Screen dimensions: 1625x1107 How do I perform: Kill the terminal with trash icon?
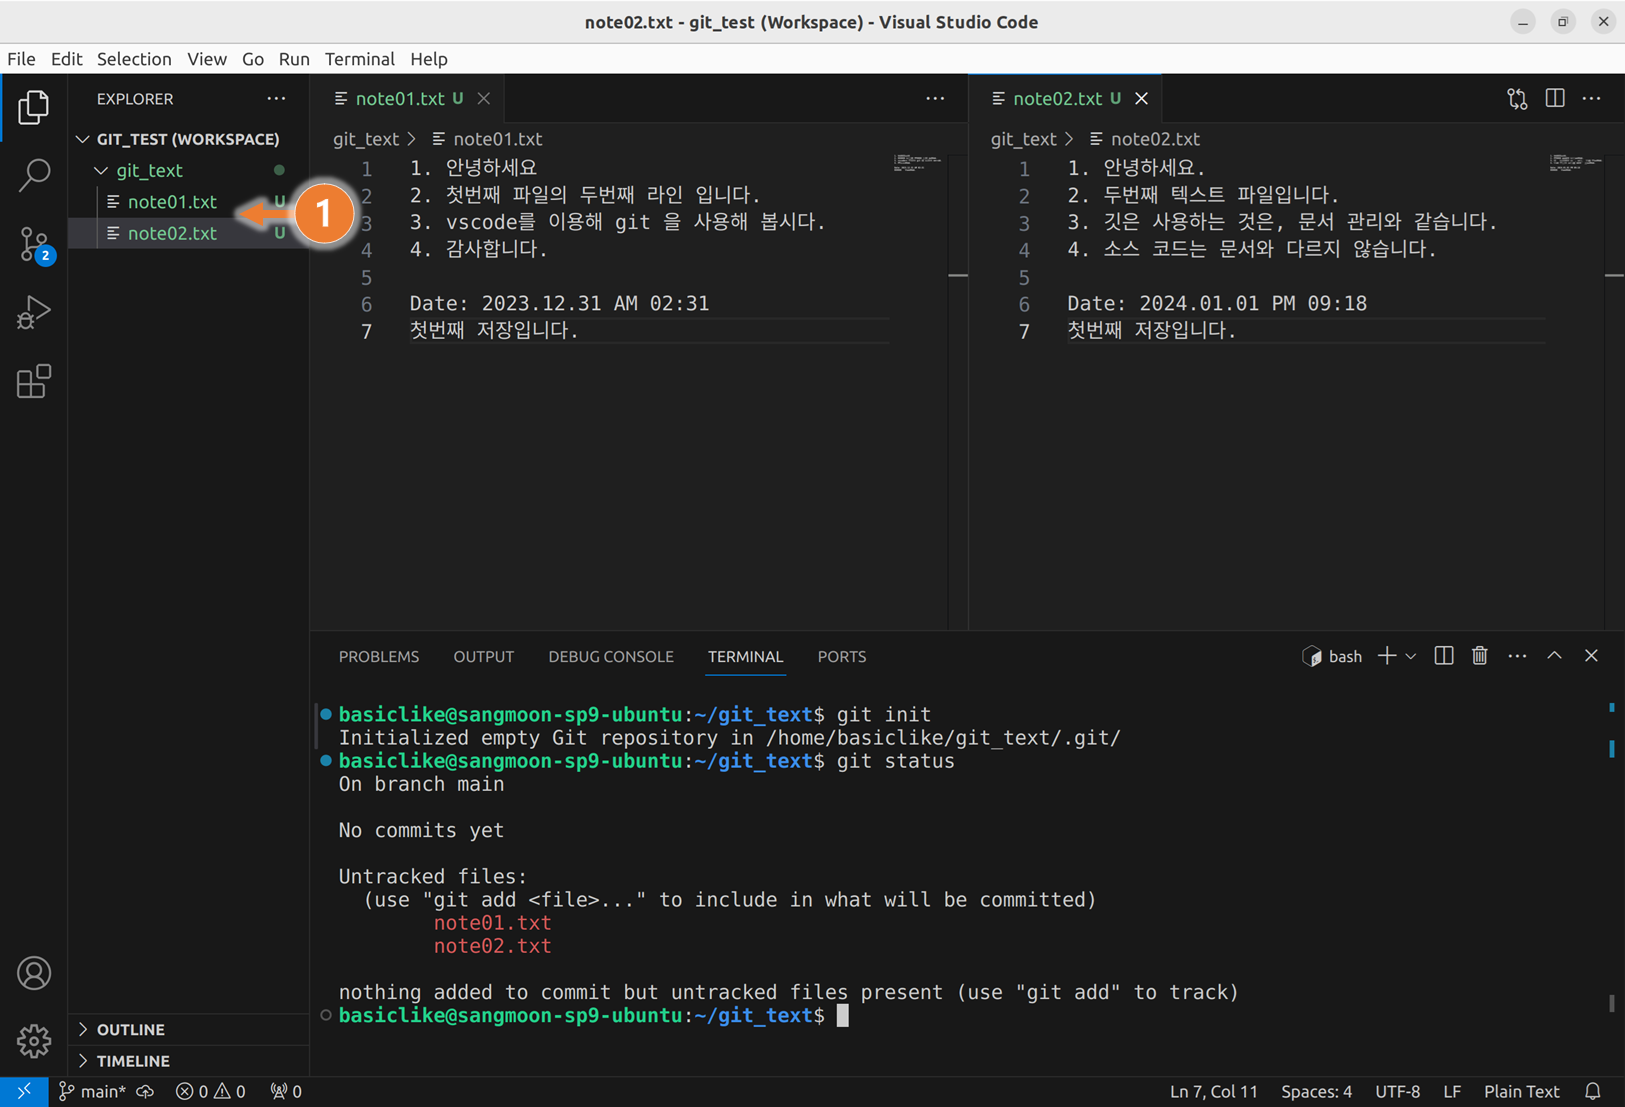tap(1480, 656)
